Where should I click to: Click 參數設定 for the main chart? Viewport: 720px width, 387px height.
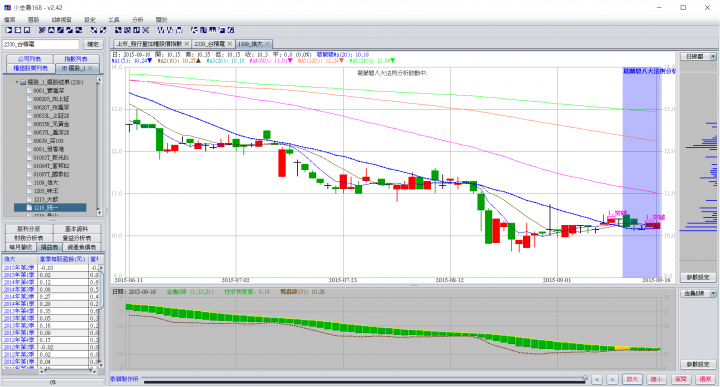698,277
